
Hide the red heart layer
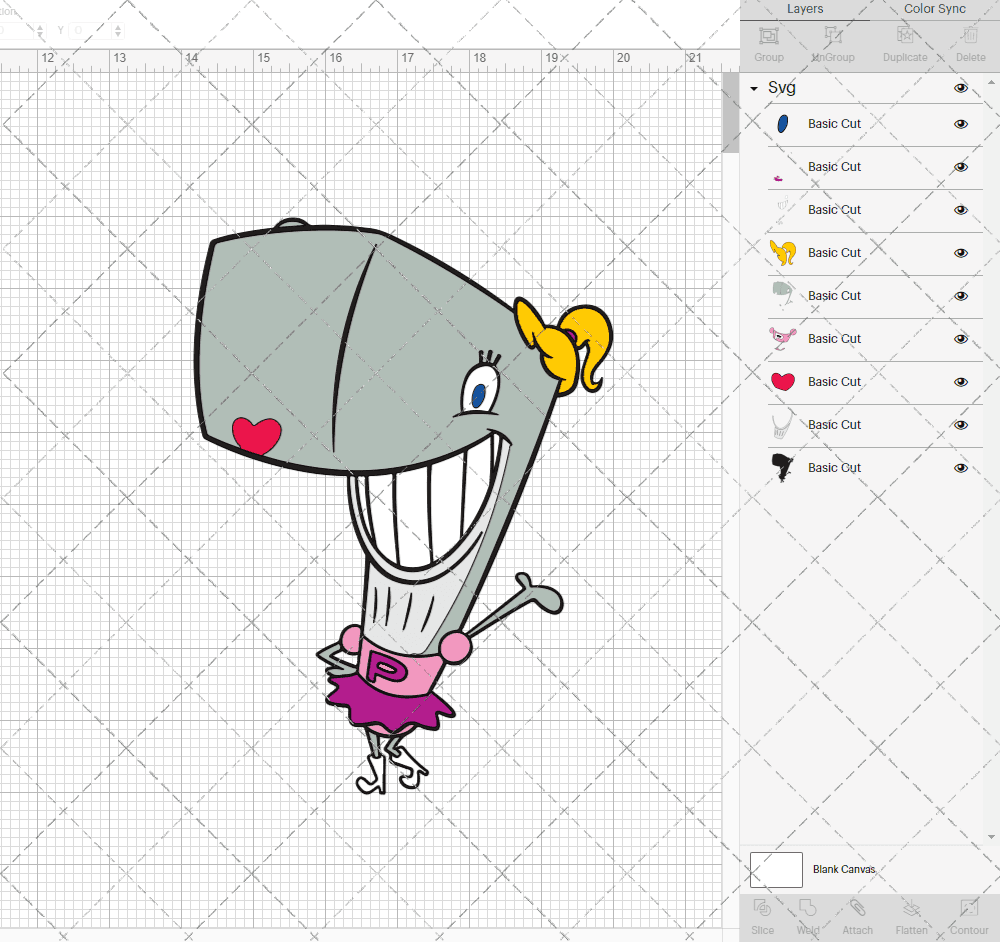tap(960, 382)
